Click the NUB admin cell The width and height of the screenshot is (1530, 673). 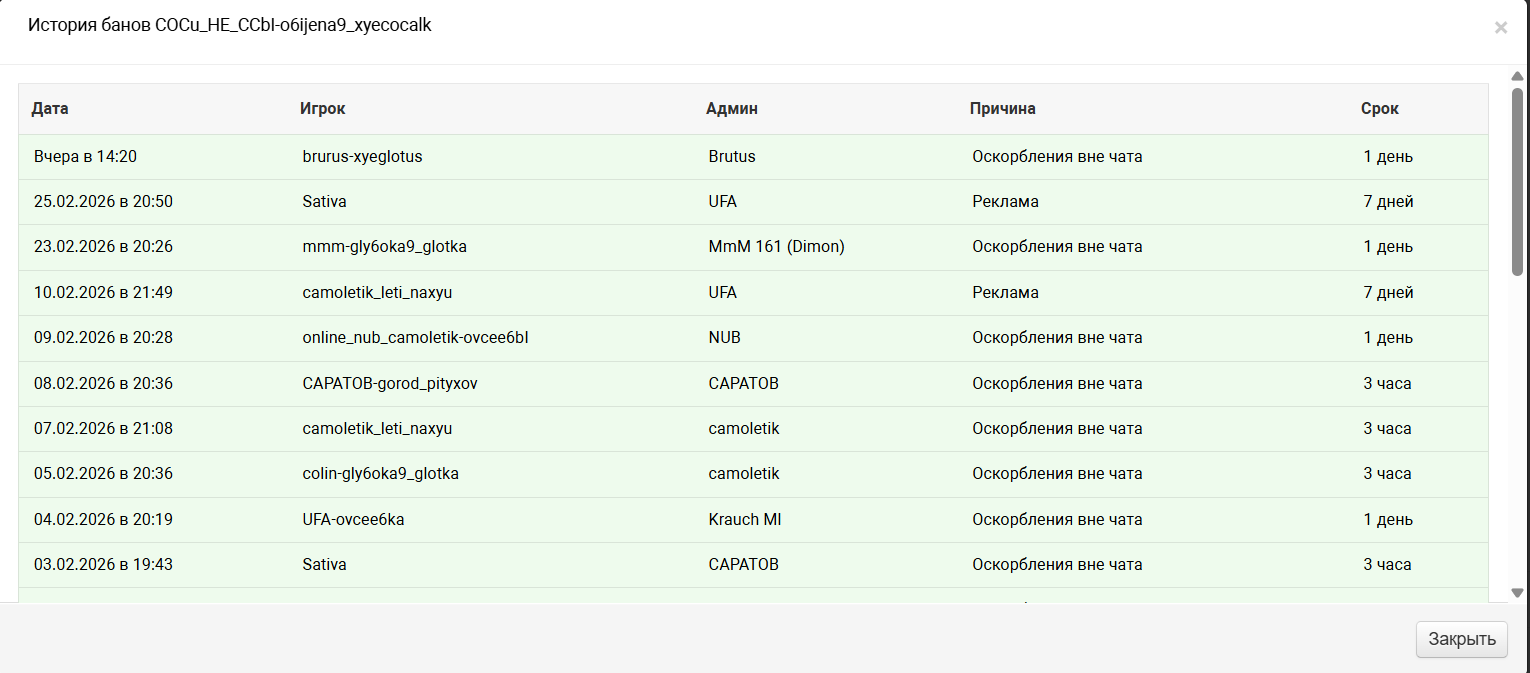[724, 338]
